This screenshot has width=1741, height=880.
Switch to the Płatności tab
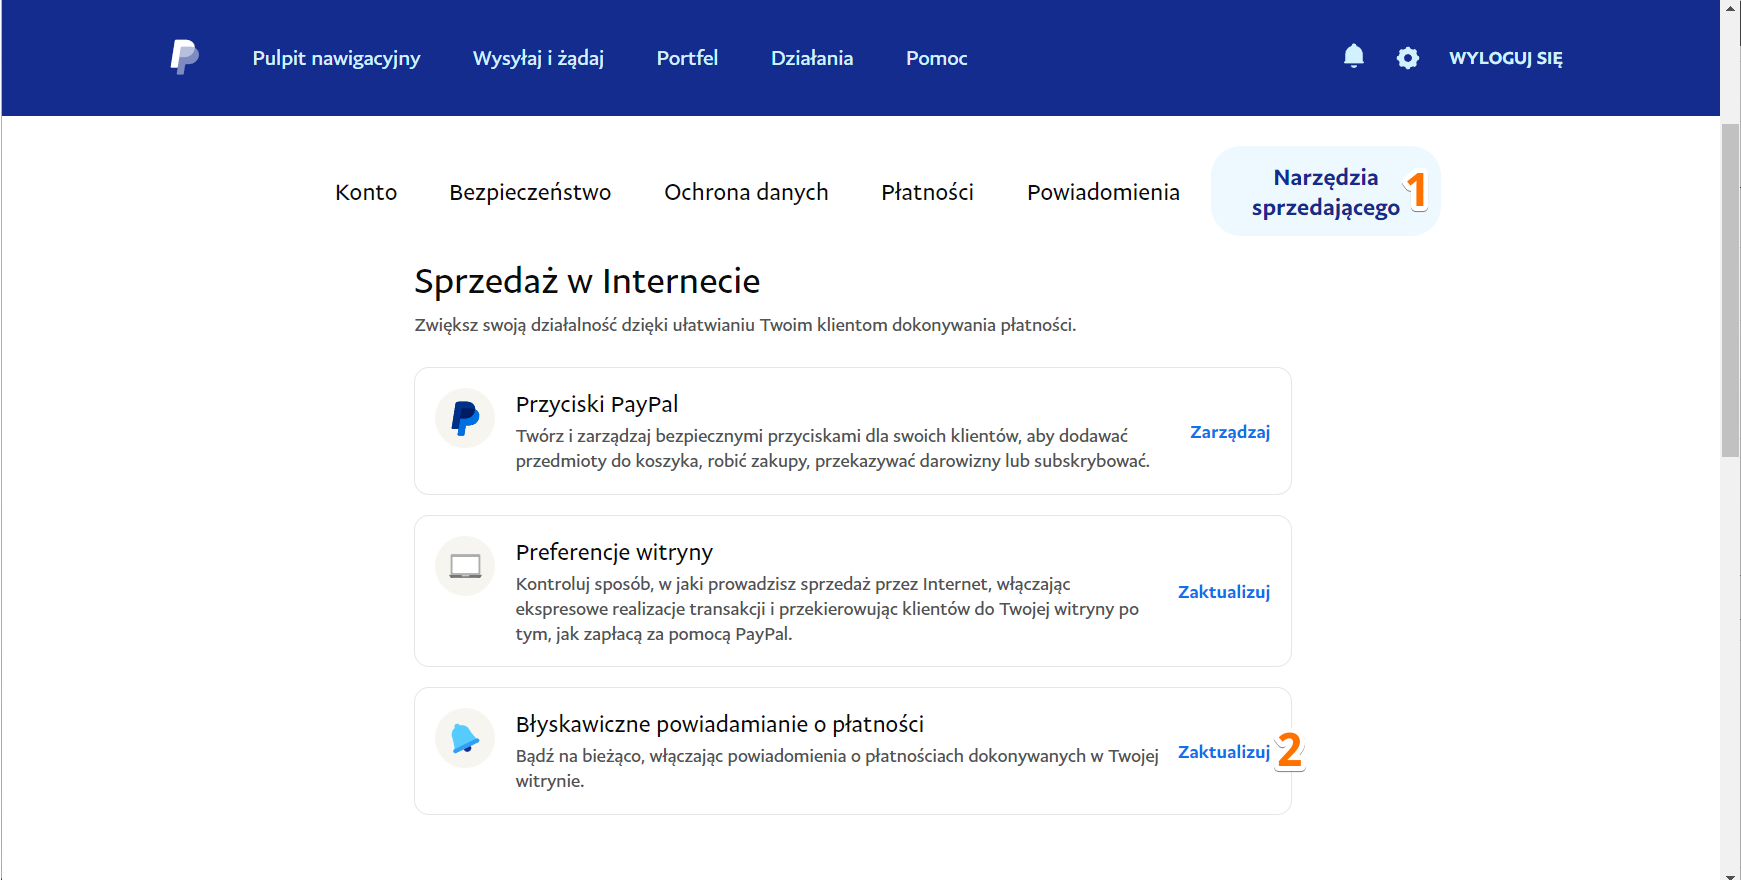click(927, 192)
